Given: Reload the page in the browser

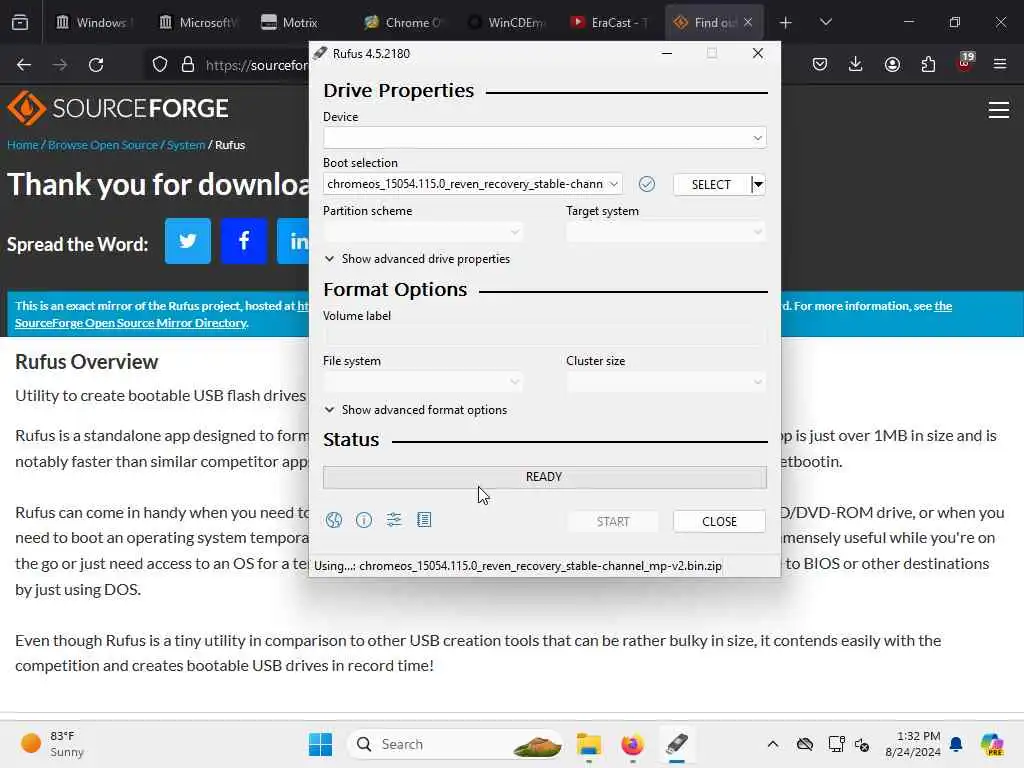Looking at the screenshot, I should 96,65.
